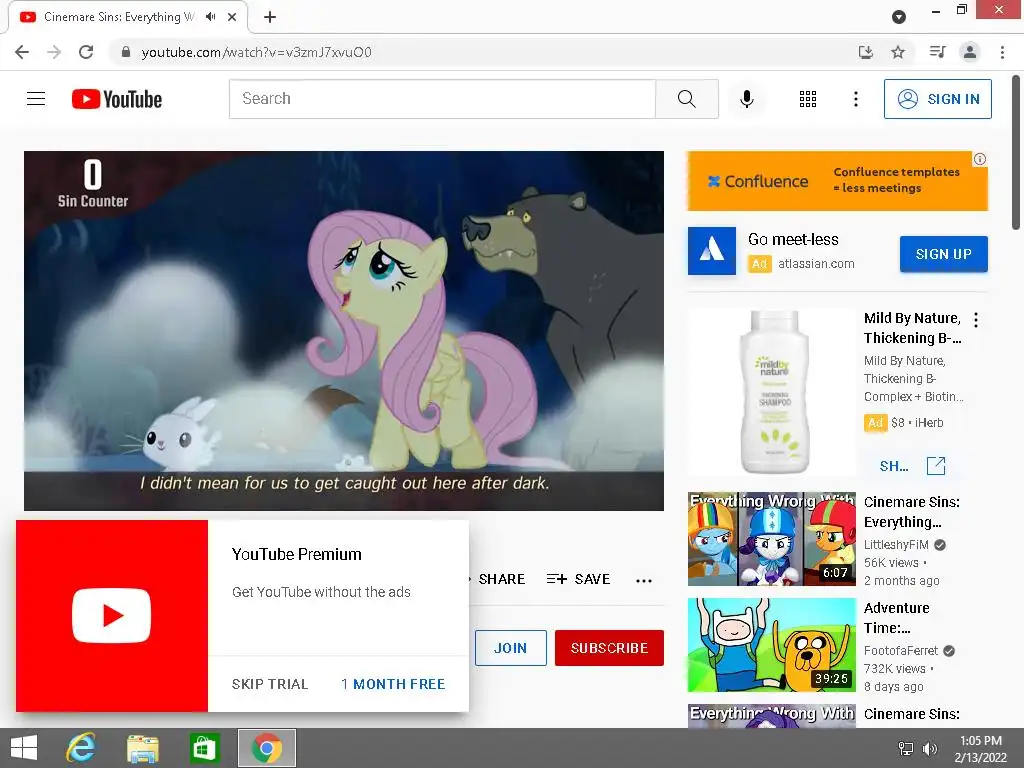Viewport: 1024px width, 768px height.
Task: Start voice search with microphone icon
Action: pyautogui.click(x=746, y=99)
